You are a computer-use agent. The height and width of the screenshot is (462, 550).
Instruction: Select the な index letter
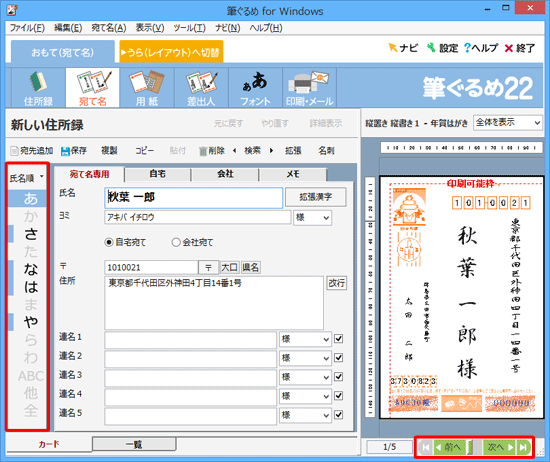[x=31, y=269]
